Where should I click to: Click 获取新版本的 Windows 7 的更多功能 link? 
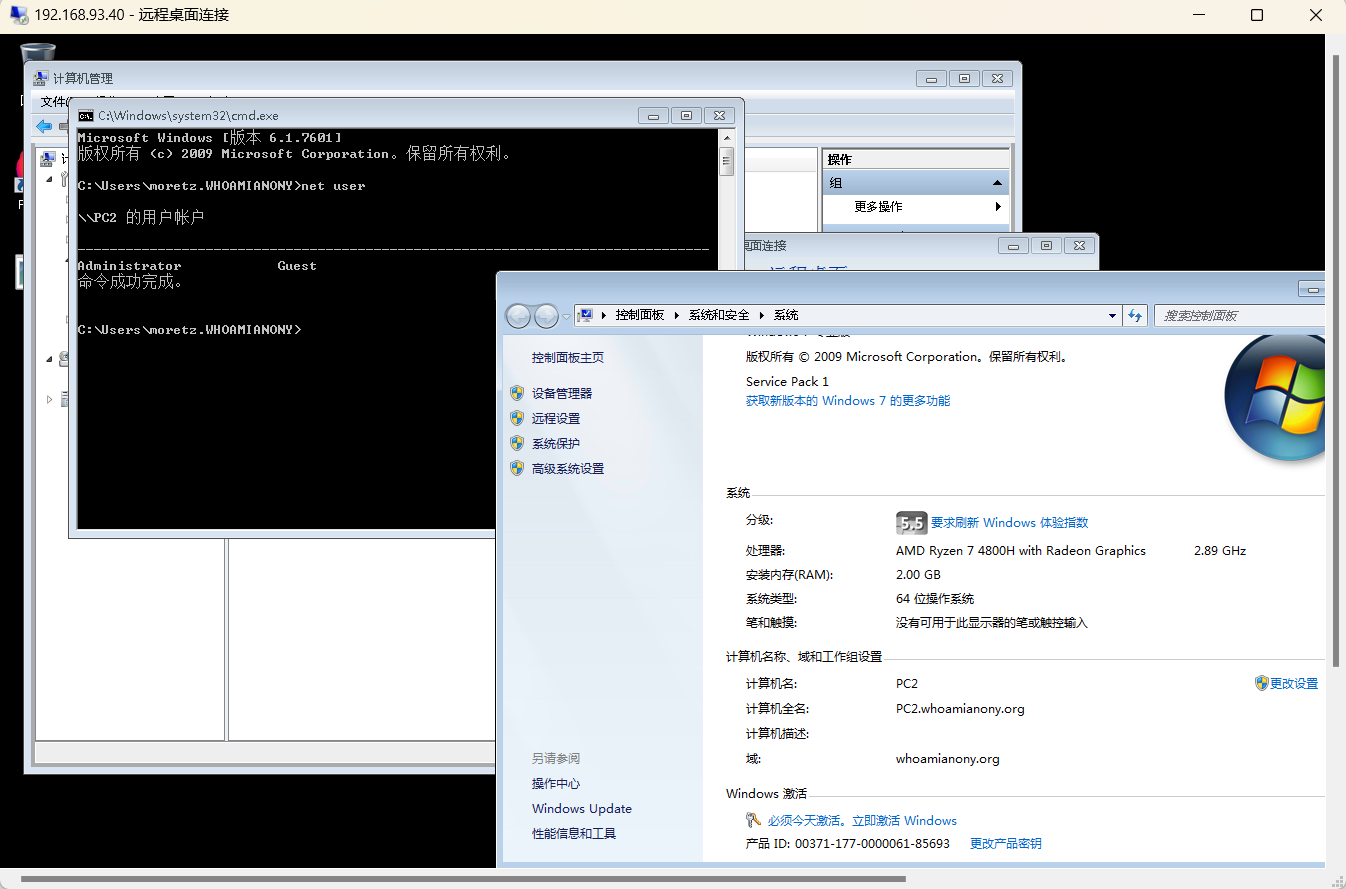(x=848, y=401)
